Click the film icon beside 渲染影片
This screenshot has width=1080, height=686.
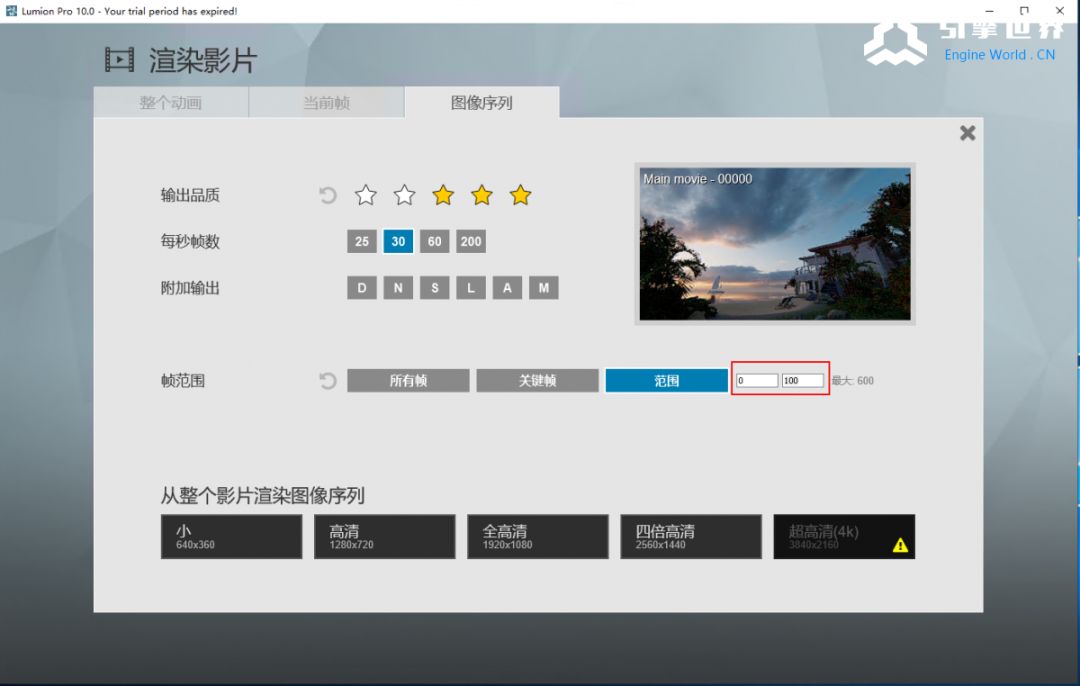pyautogui.click(x=119, y=60)
